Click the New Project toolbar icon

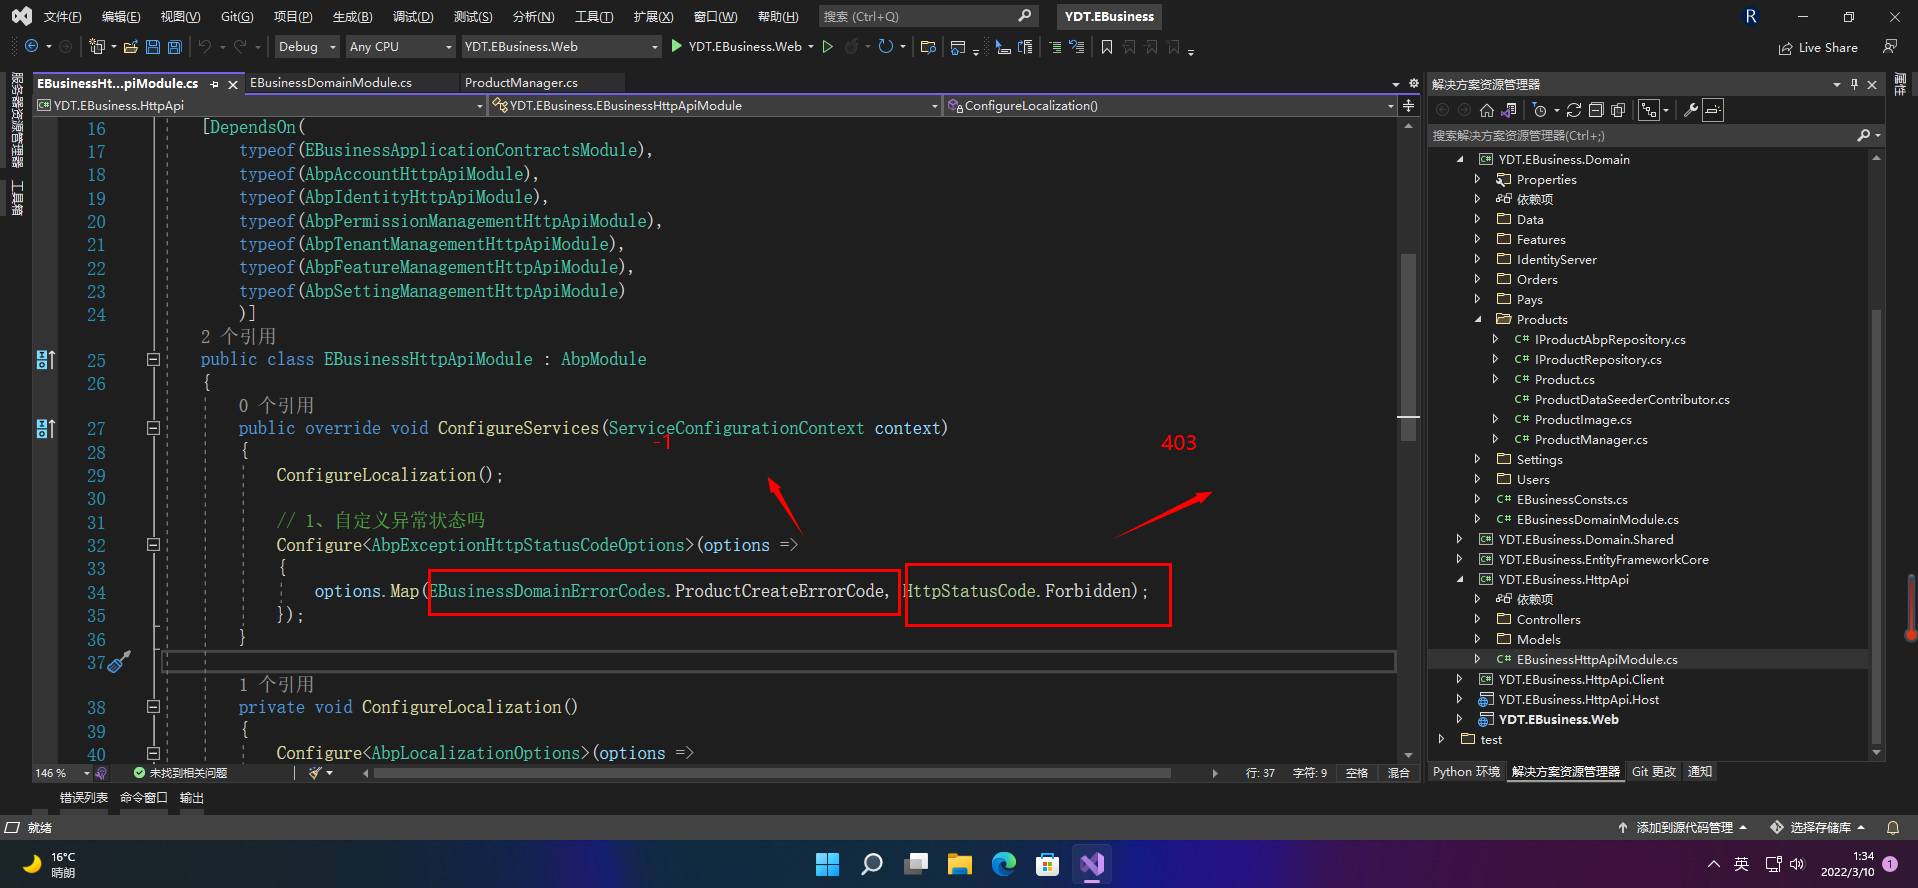tap(96, 46)
